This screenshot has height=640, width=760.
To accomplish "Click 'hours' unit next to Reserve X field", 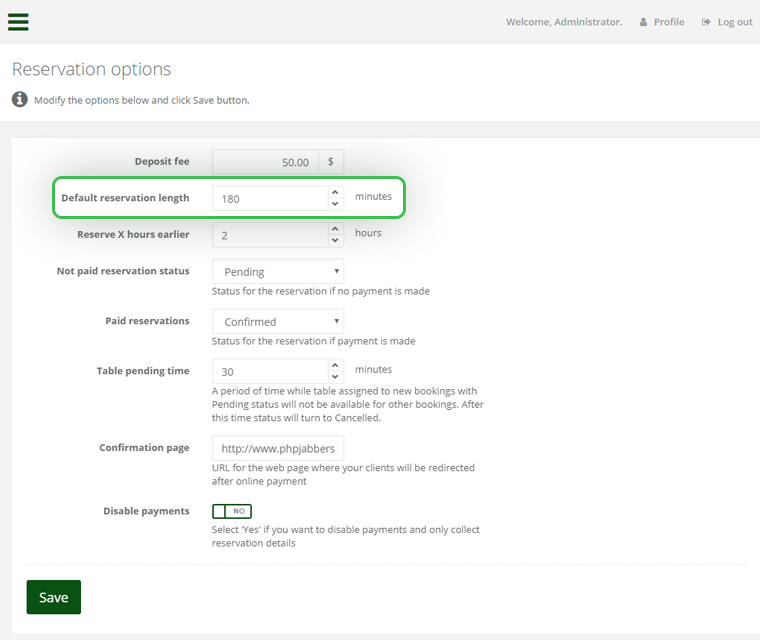I will pos(368,233).
